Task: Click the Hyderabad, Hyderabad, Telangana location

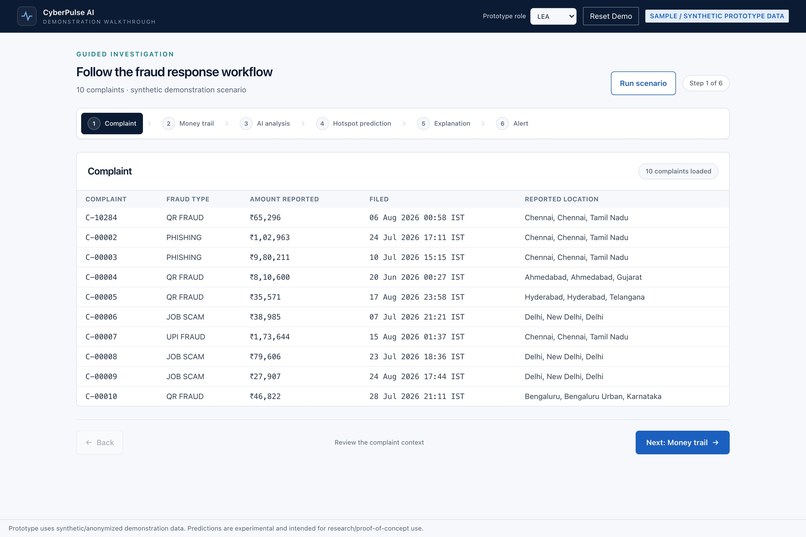Action: click(584, 297)
